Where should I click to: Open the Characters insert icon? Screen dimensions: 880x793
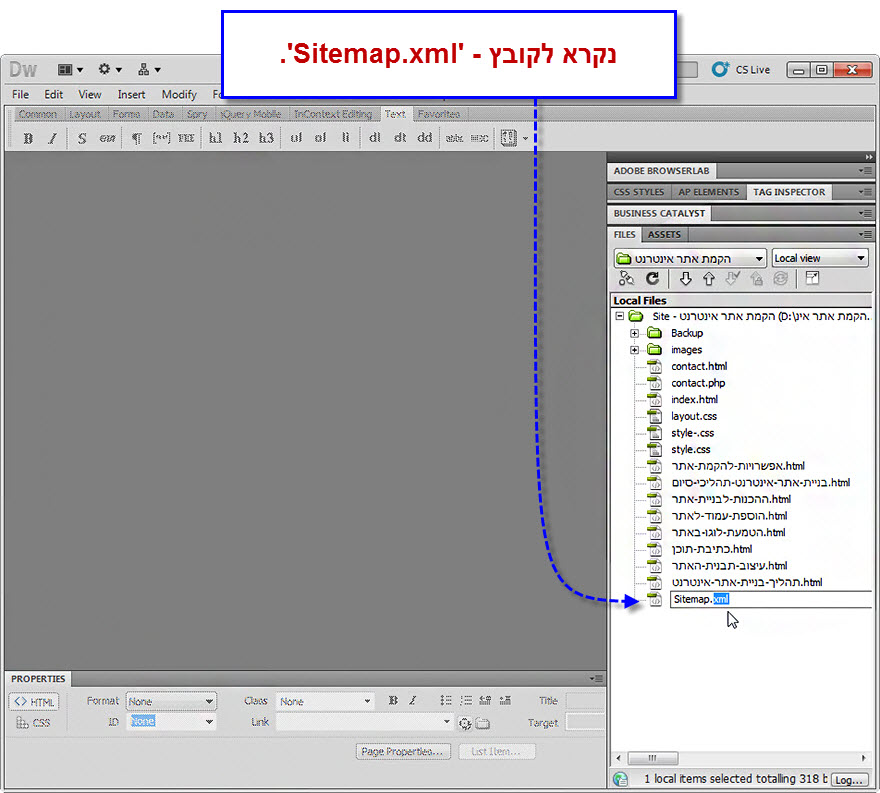pyautogui.click(x=508, y=138)
